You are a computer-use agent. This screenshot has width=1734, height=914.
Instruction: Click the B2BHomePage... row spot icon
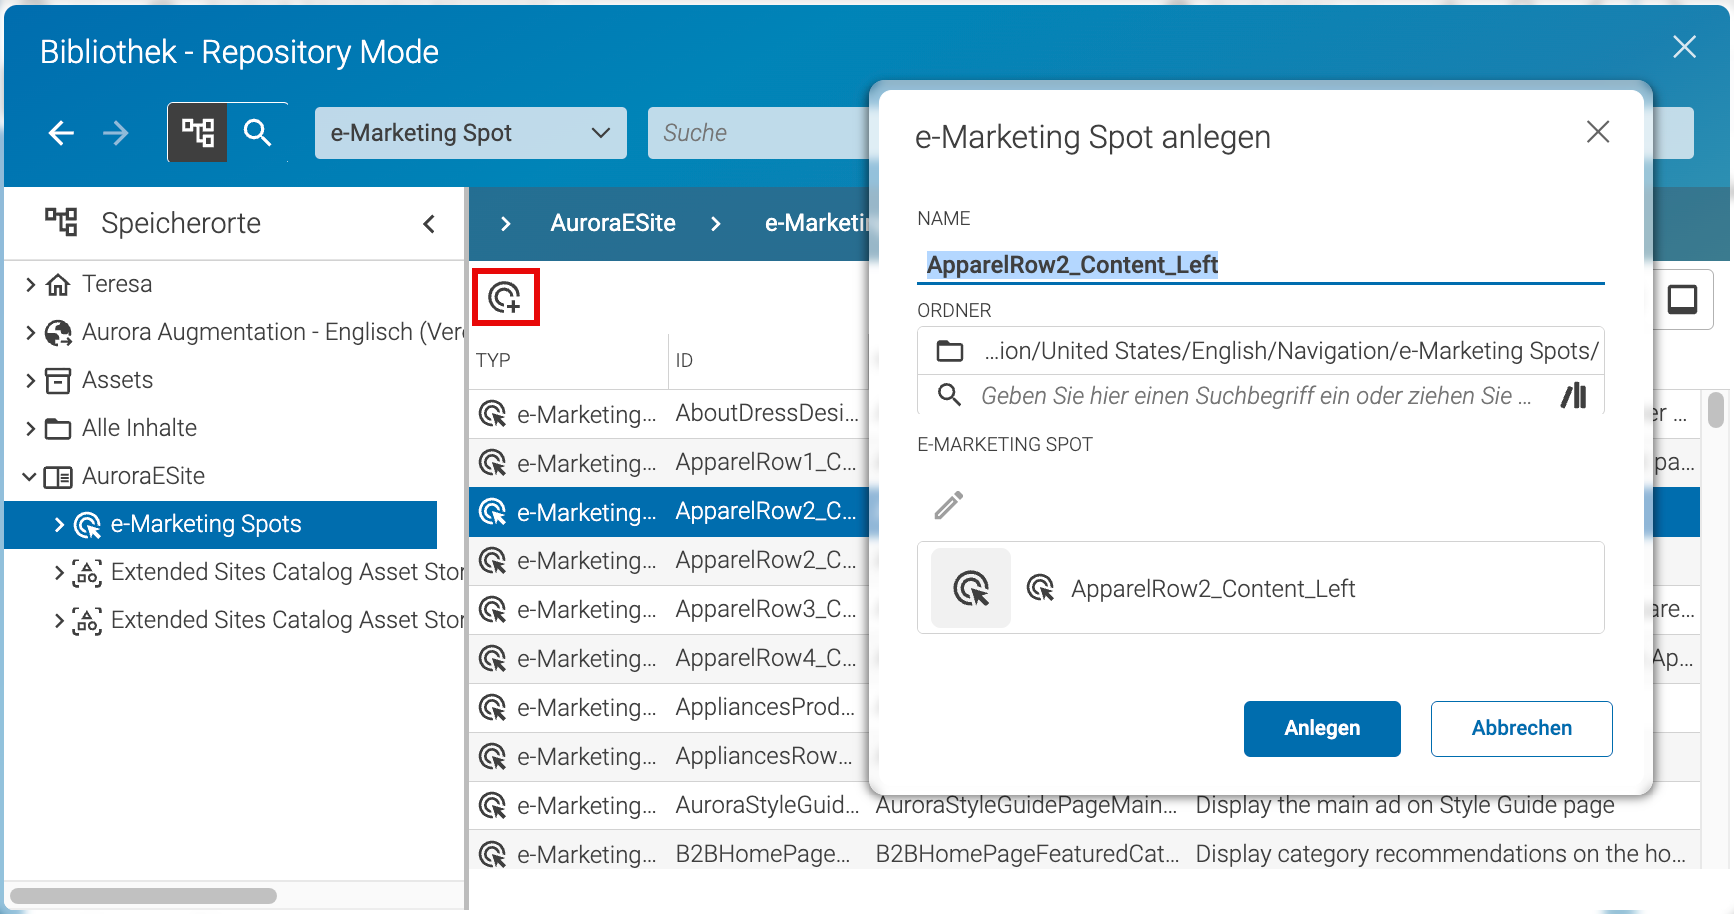coord(492,855)
